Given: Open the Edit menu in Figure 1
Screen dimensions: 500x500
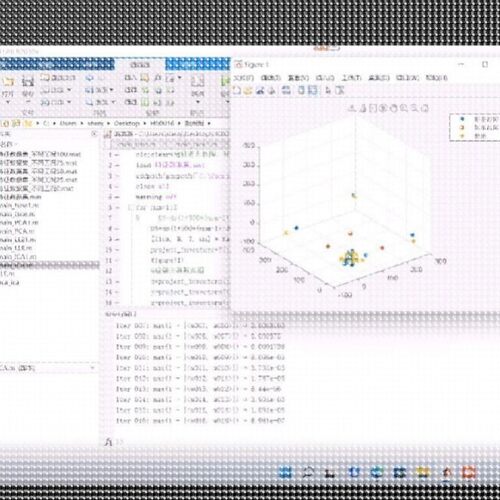Looking at the screenshot, I should point(270,78).
